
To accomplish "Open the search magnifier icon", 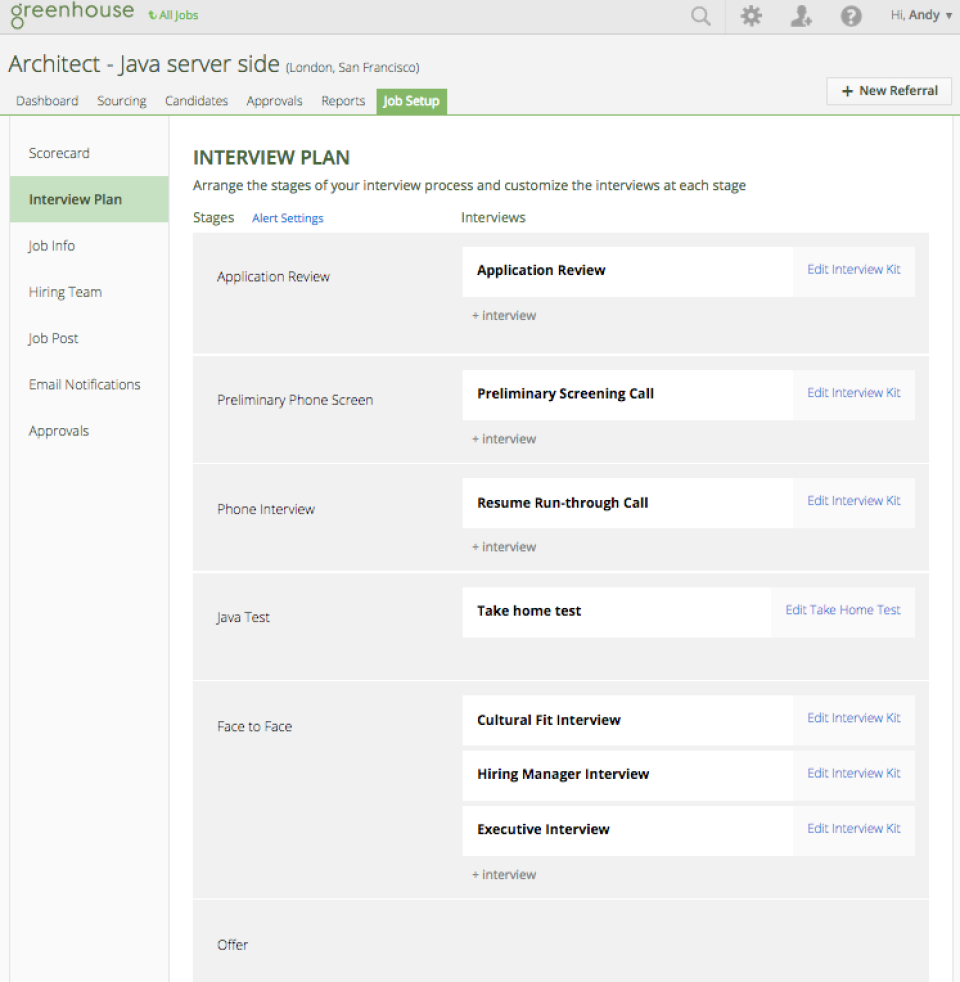I will tap(701, 16).
